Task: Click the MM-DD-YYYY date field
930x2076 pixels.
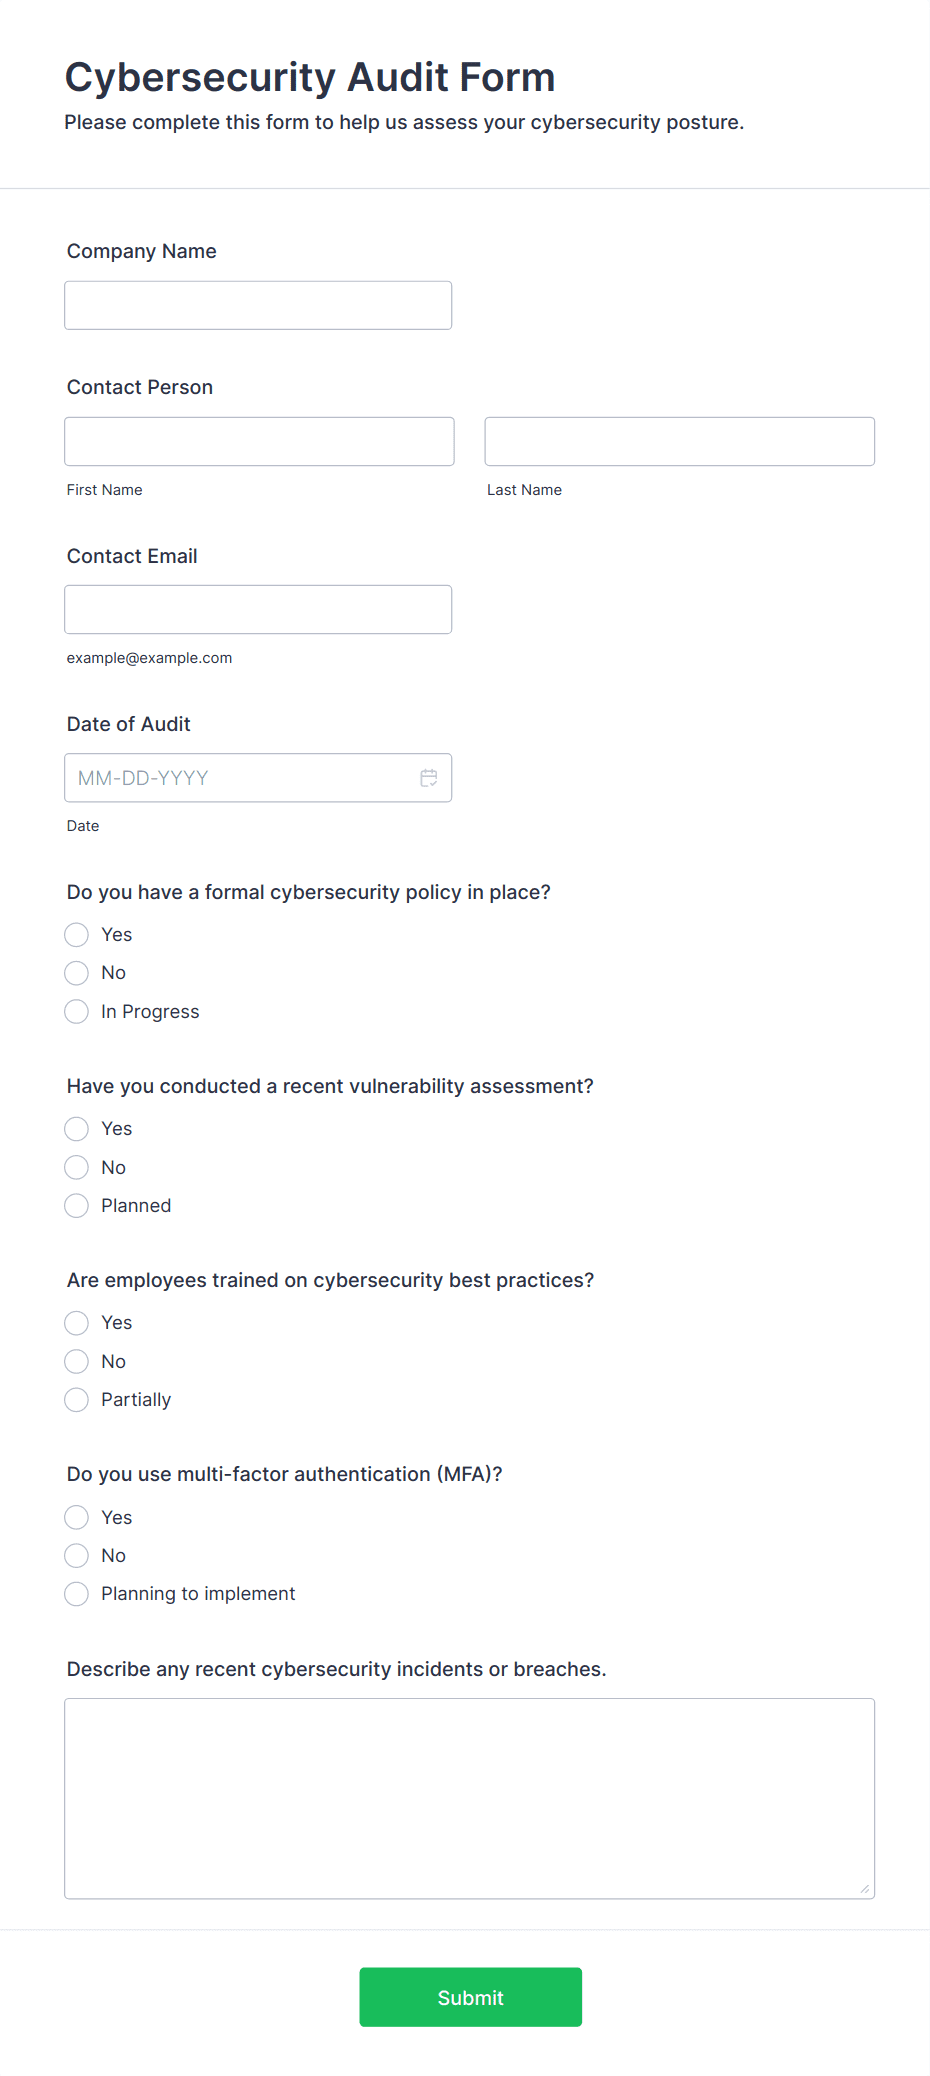Action: click(x=258, y=778)
